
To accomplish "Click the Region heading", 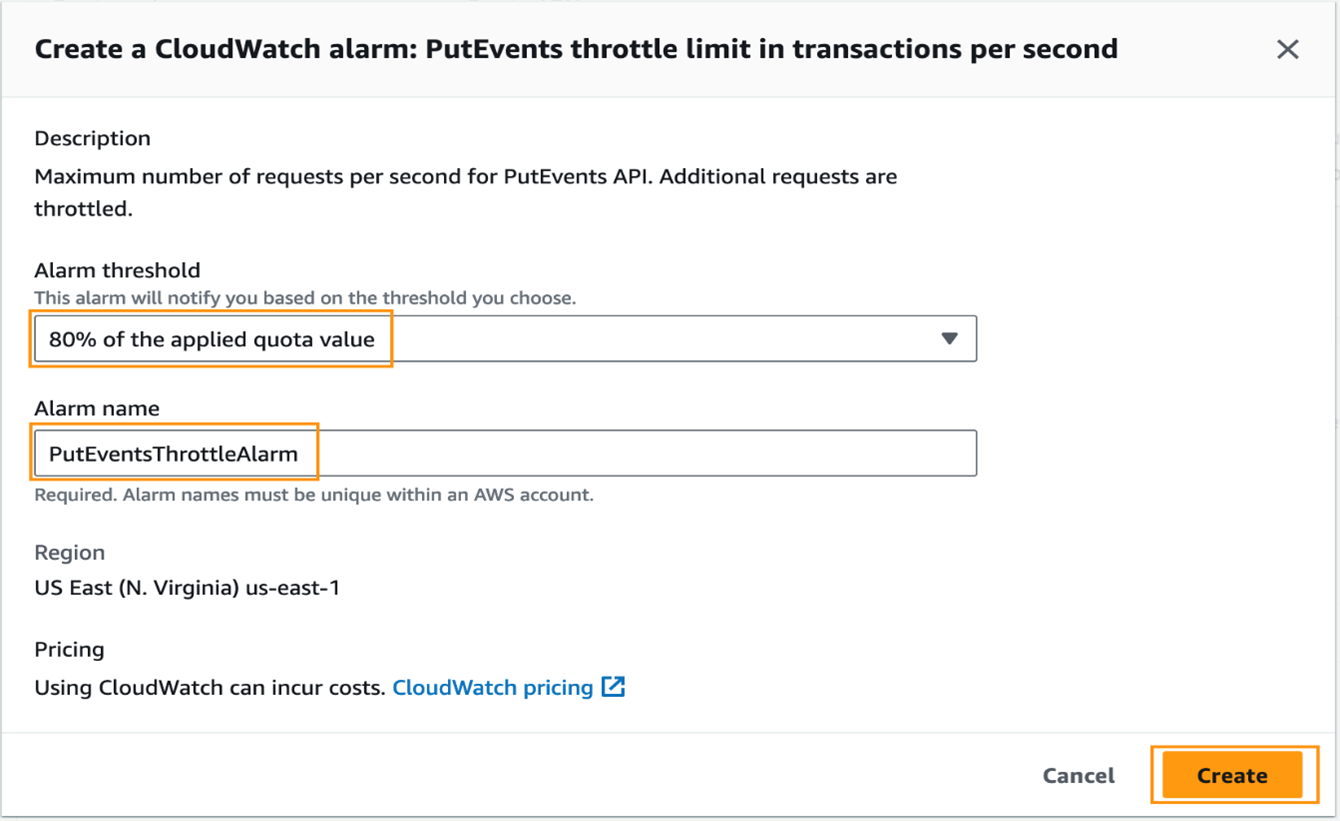I will click(69, 552).
